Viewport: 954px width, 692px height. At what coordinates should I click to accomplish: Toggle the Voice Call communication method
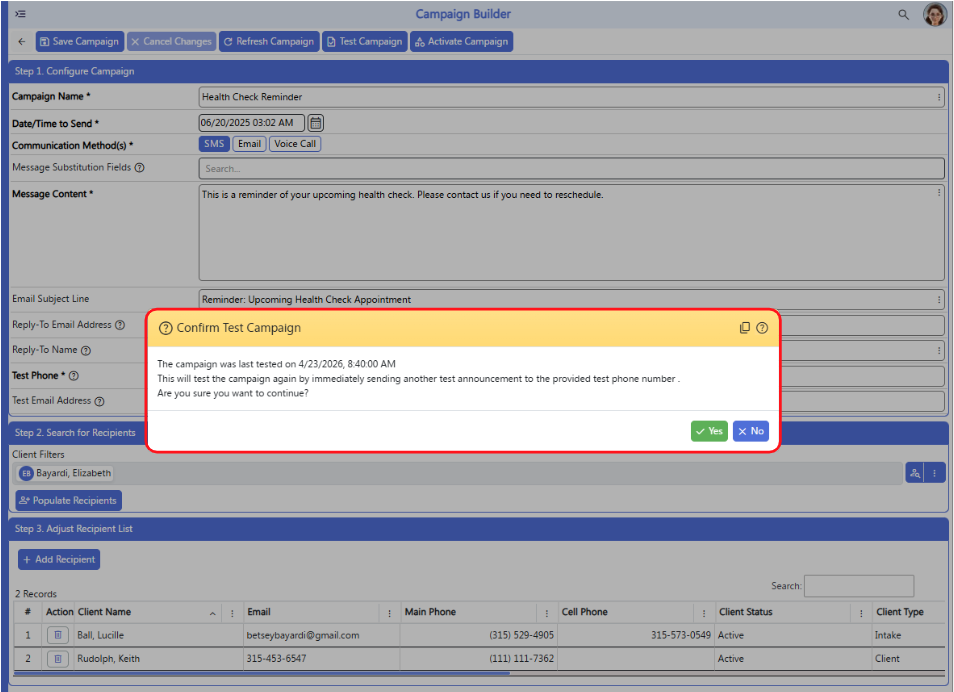point(295,144)
